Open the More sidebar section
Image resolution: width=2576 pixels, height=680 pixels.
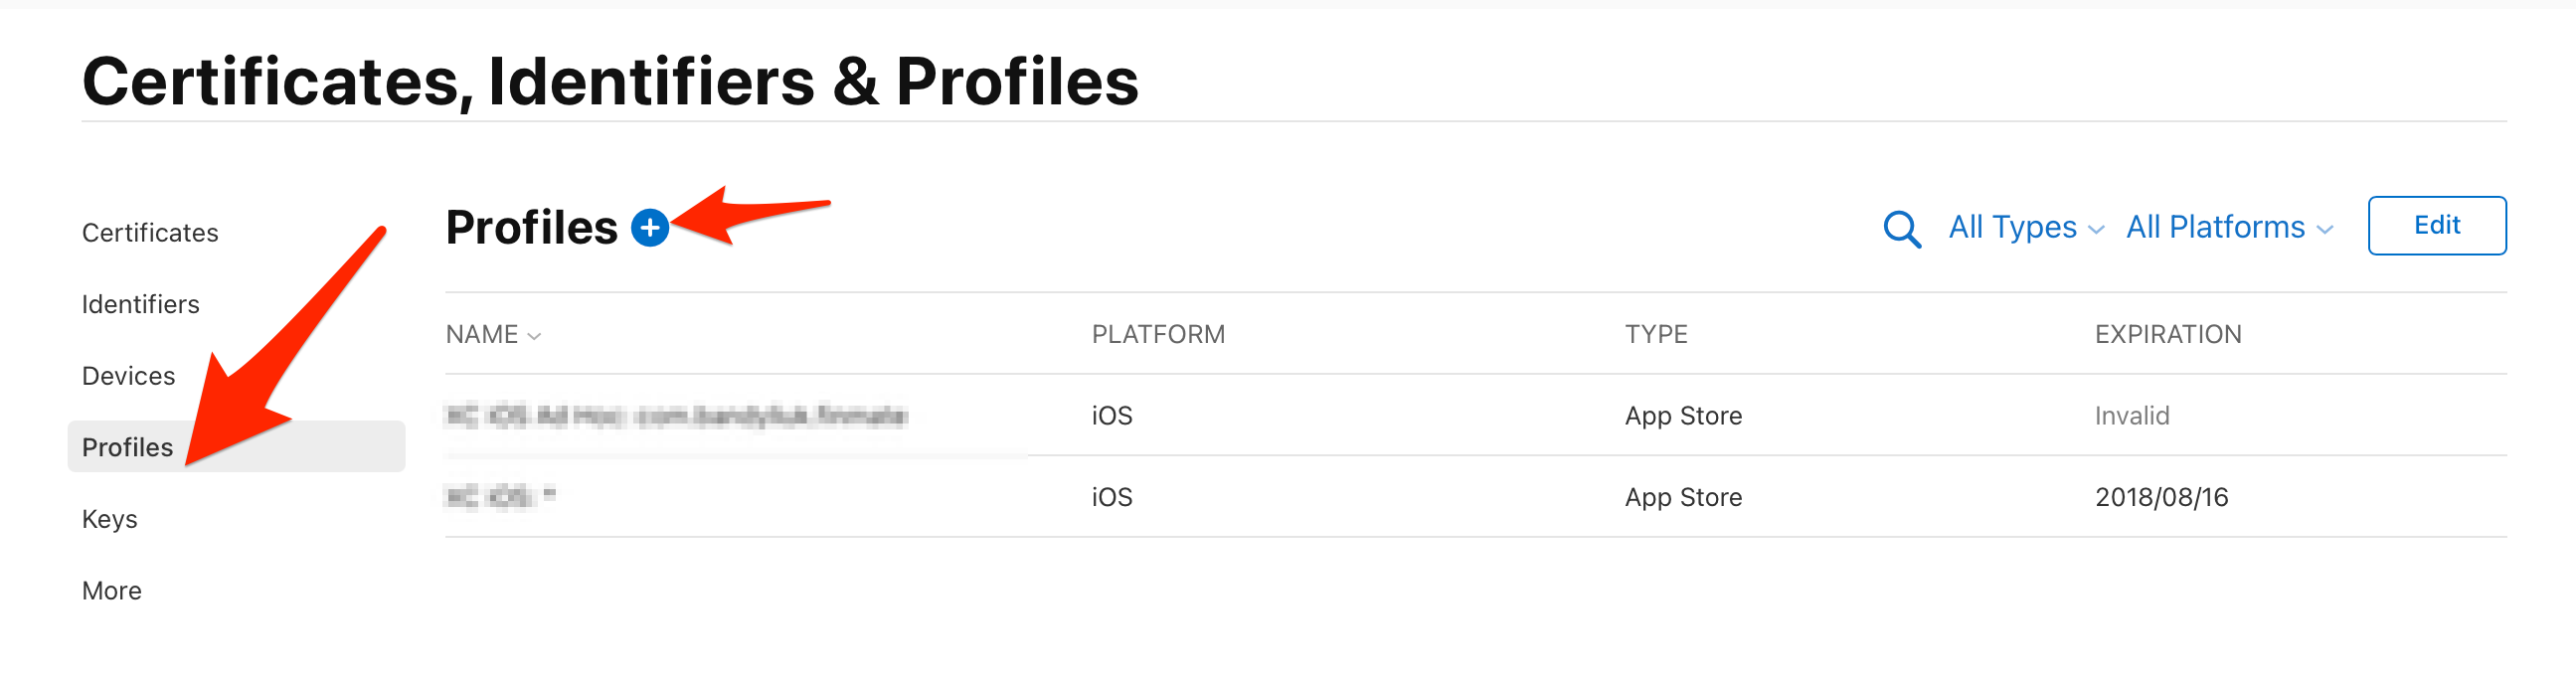(112, 591)
